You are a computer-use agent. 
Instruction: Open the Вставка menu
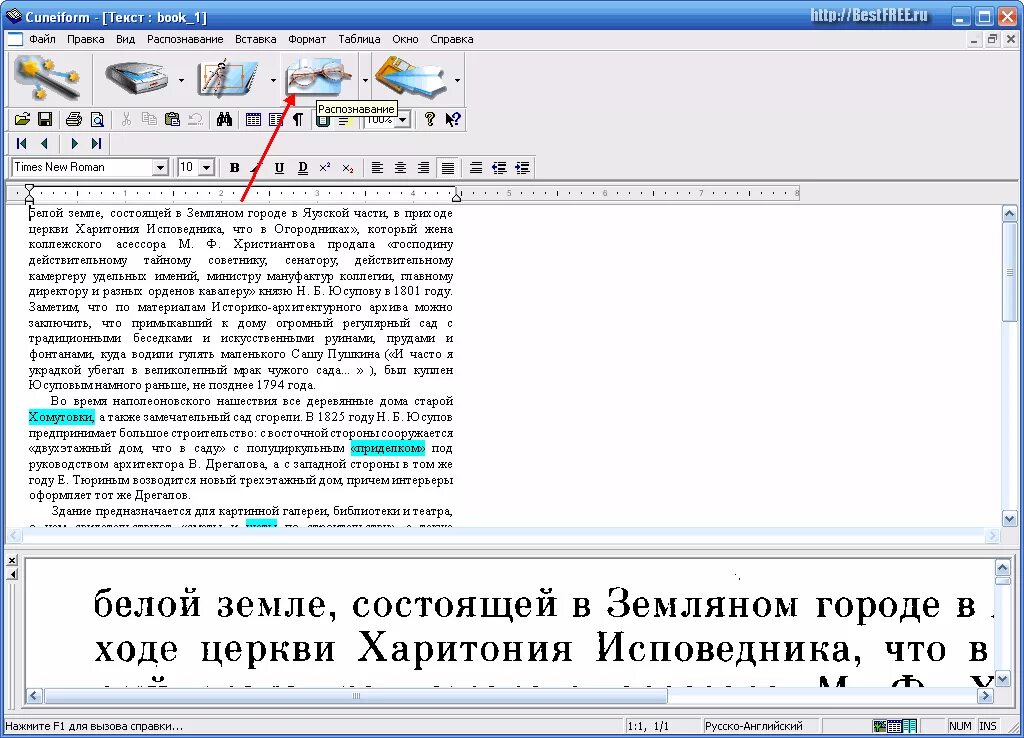255,39
